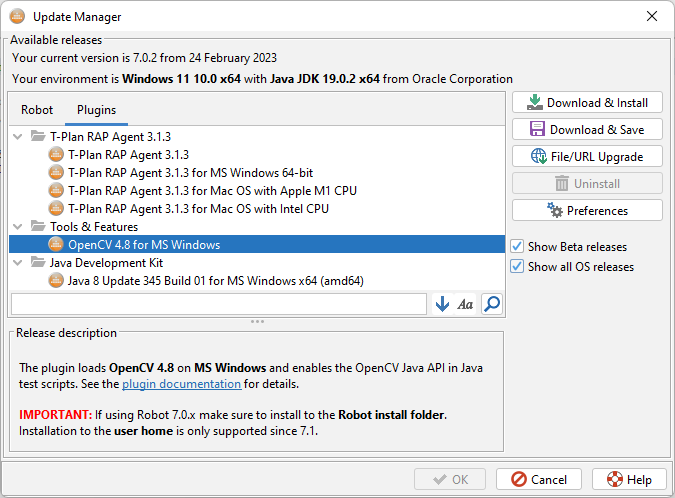The width and height of the screenshot is (675, 498).
Task: Select the Plugins tab
Action: tap(96, 110)
